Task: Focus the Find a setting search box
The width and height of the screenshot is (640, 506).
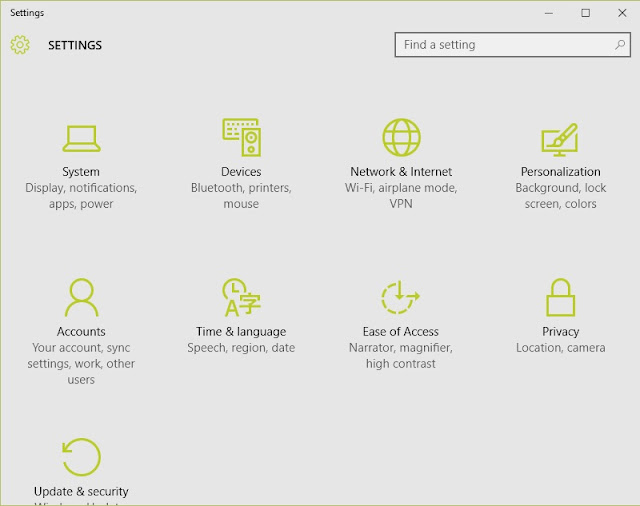Action: coord(513,44)
